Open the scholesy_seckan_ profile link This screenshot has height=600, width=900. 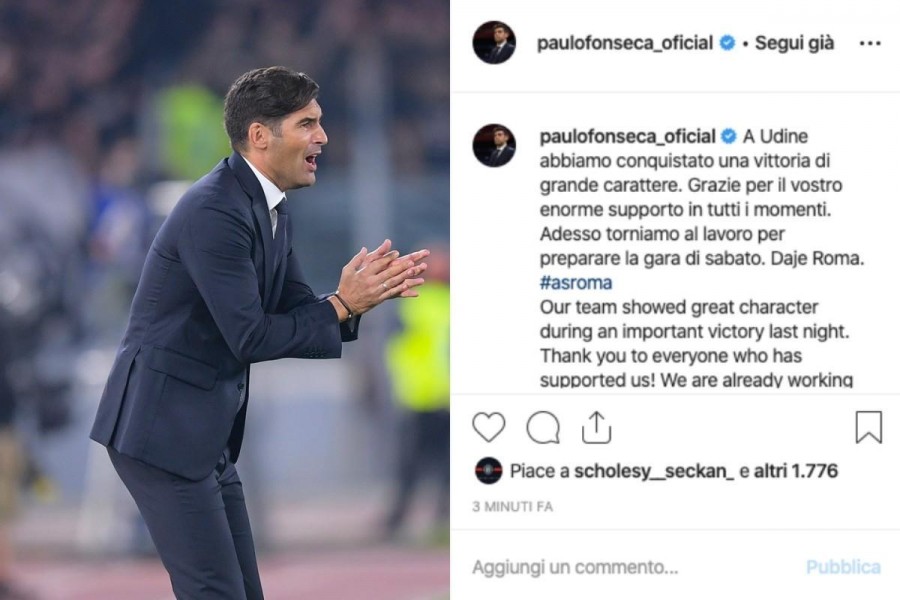pos(654,471)
